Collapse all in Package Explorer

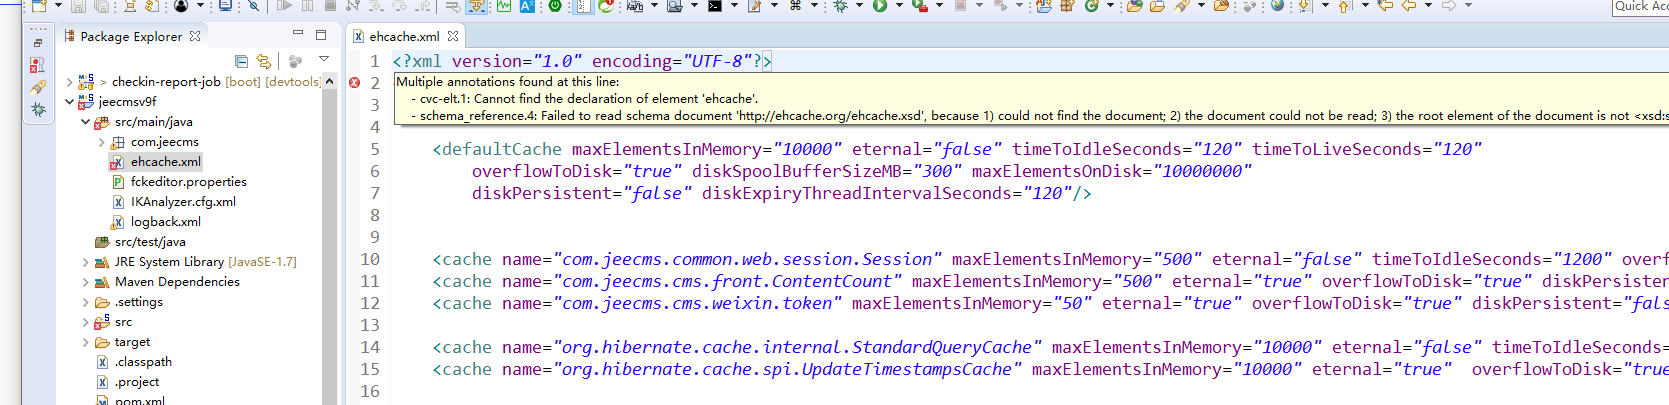pyautogui.click(x=241, y=61)
